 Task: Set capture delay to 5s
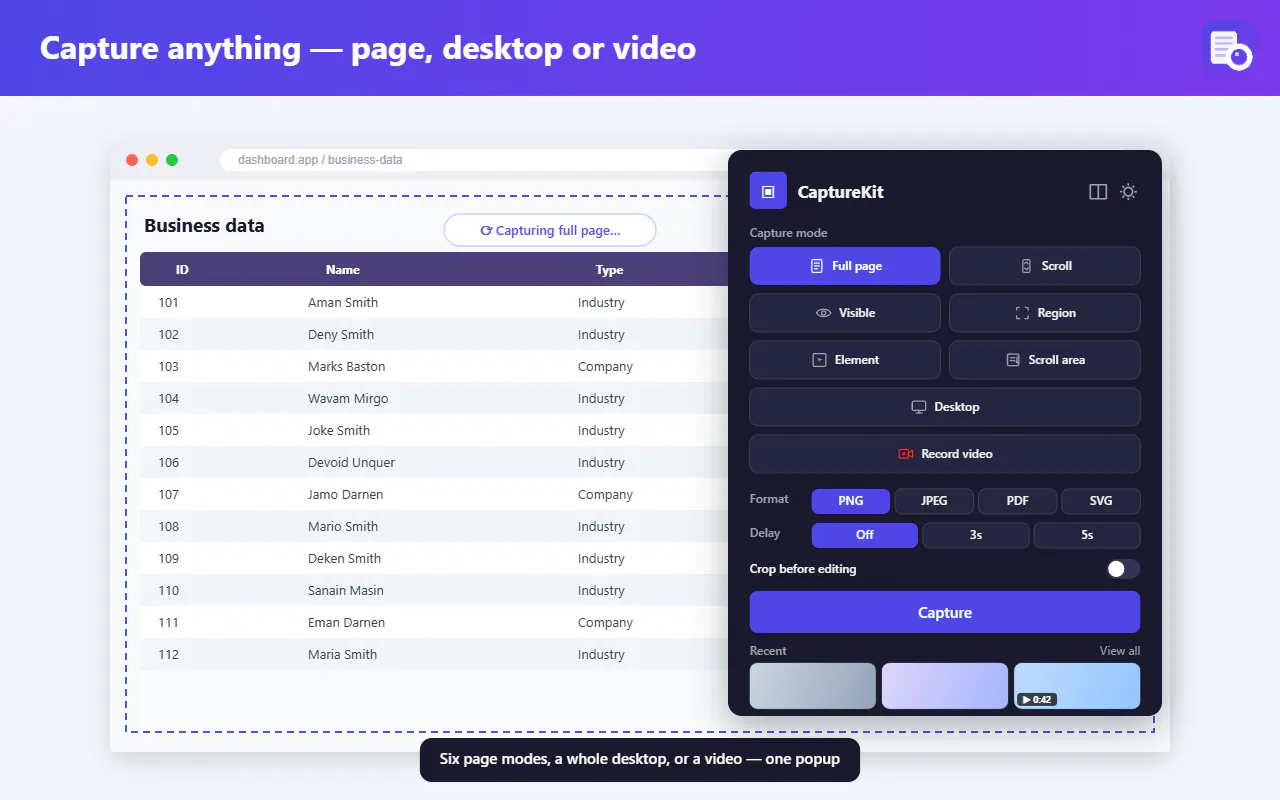point(1087,535)
